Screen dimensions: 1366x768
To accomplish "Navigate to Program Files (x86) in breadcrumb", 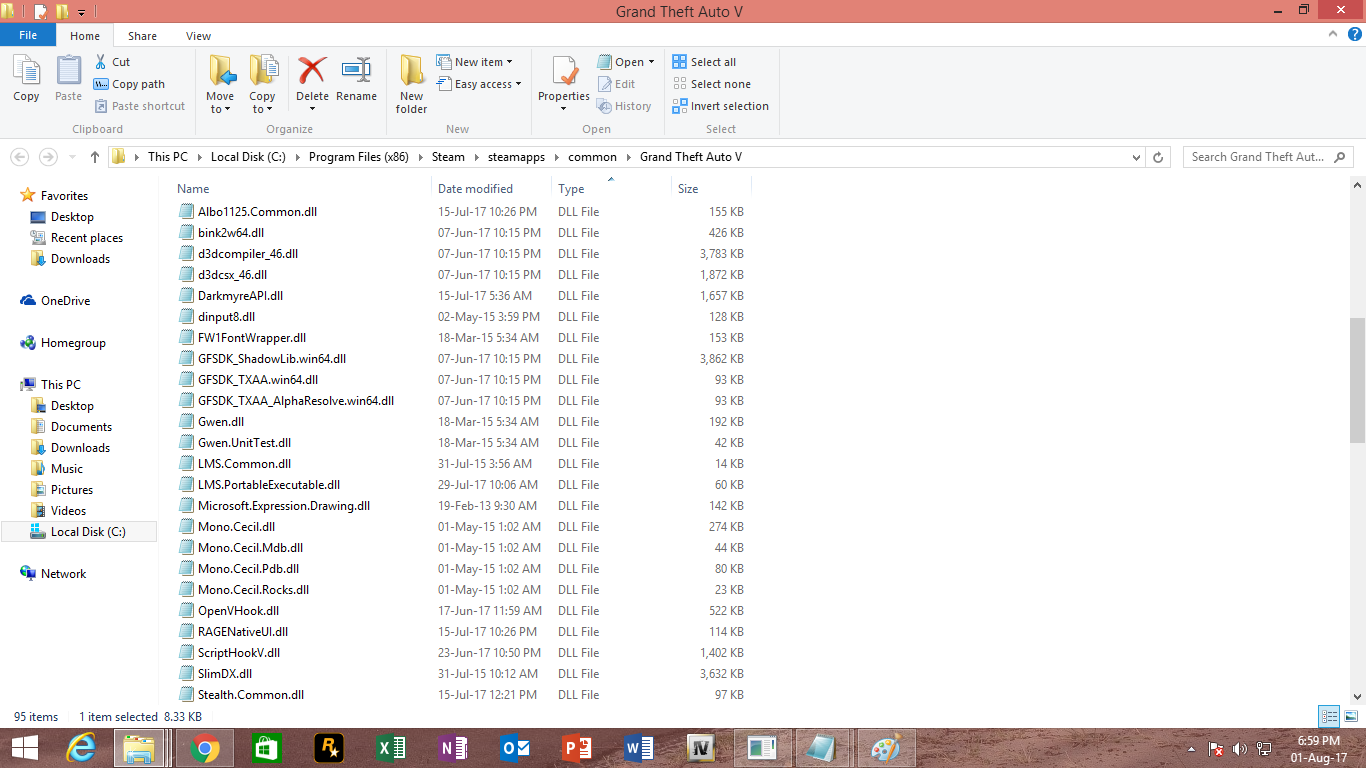I will coord(358,157).
